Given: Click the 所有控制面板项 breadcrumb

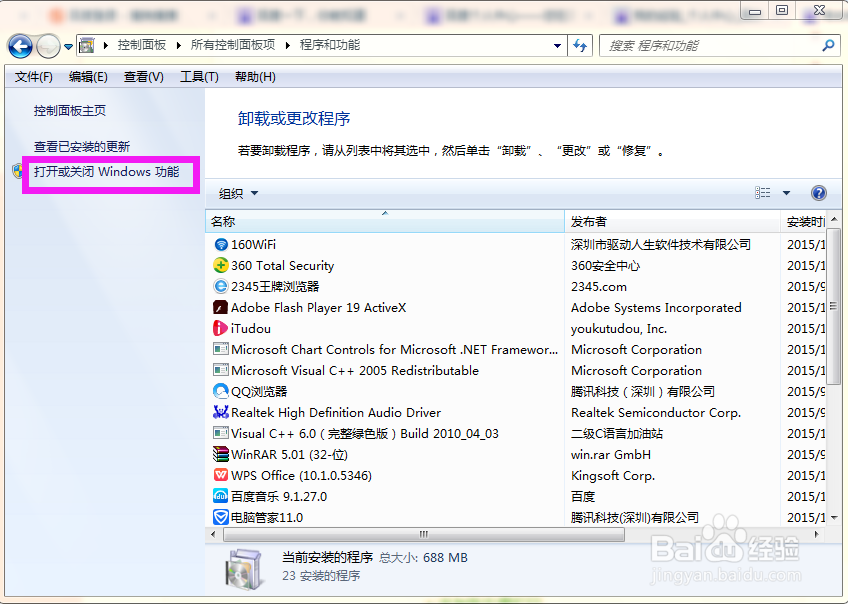Looking at the screenshot, I should click(x=233, y=45).
